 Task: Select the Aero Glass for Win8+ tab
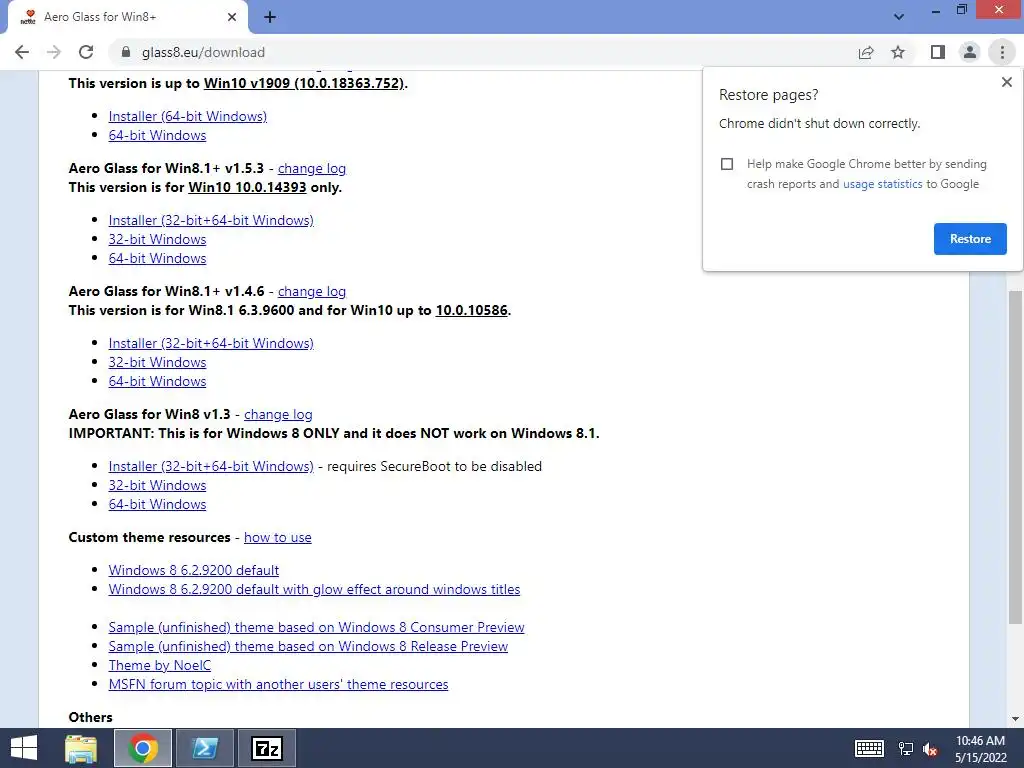(127, 17)
